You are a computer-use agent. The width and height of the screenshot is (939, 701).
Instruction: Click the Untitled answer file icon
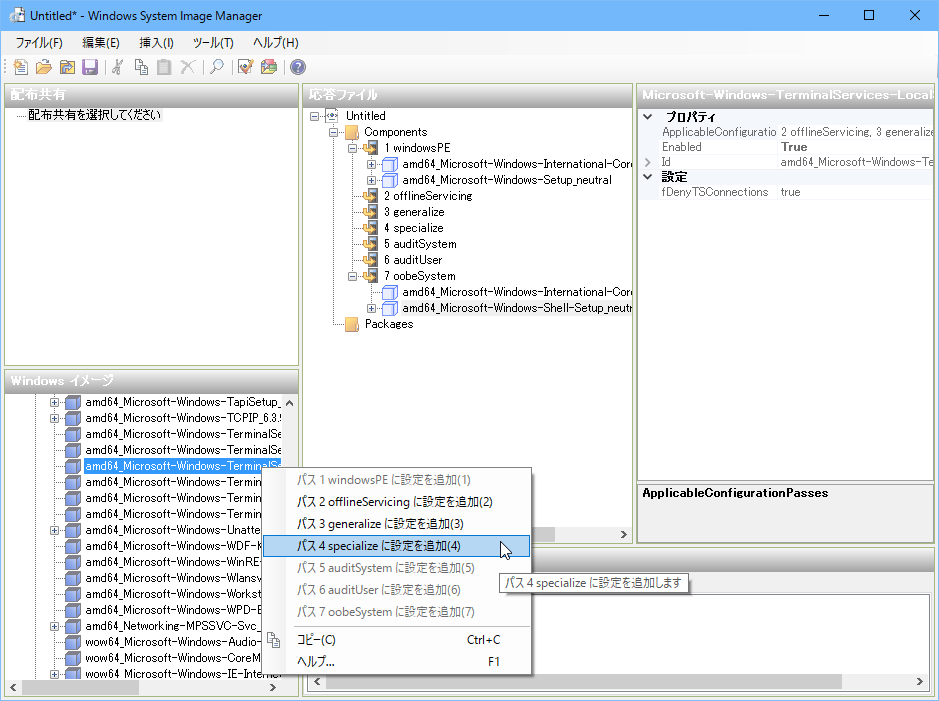(x=332, y=116)
